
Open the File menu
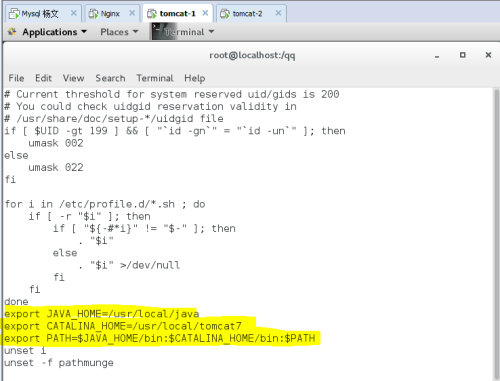16,78
